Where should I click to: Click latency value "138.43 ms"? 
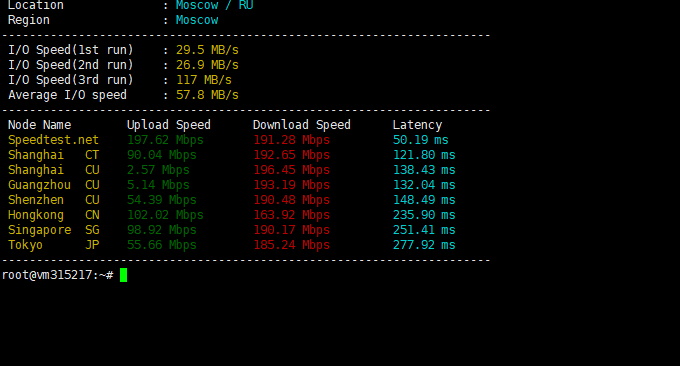424,170
